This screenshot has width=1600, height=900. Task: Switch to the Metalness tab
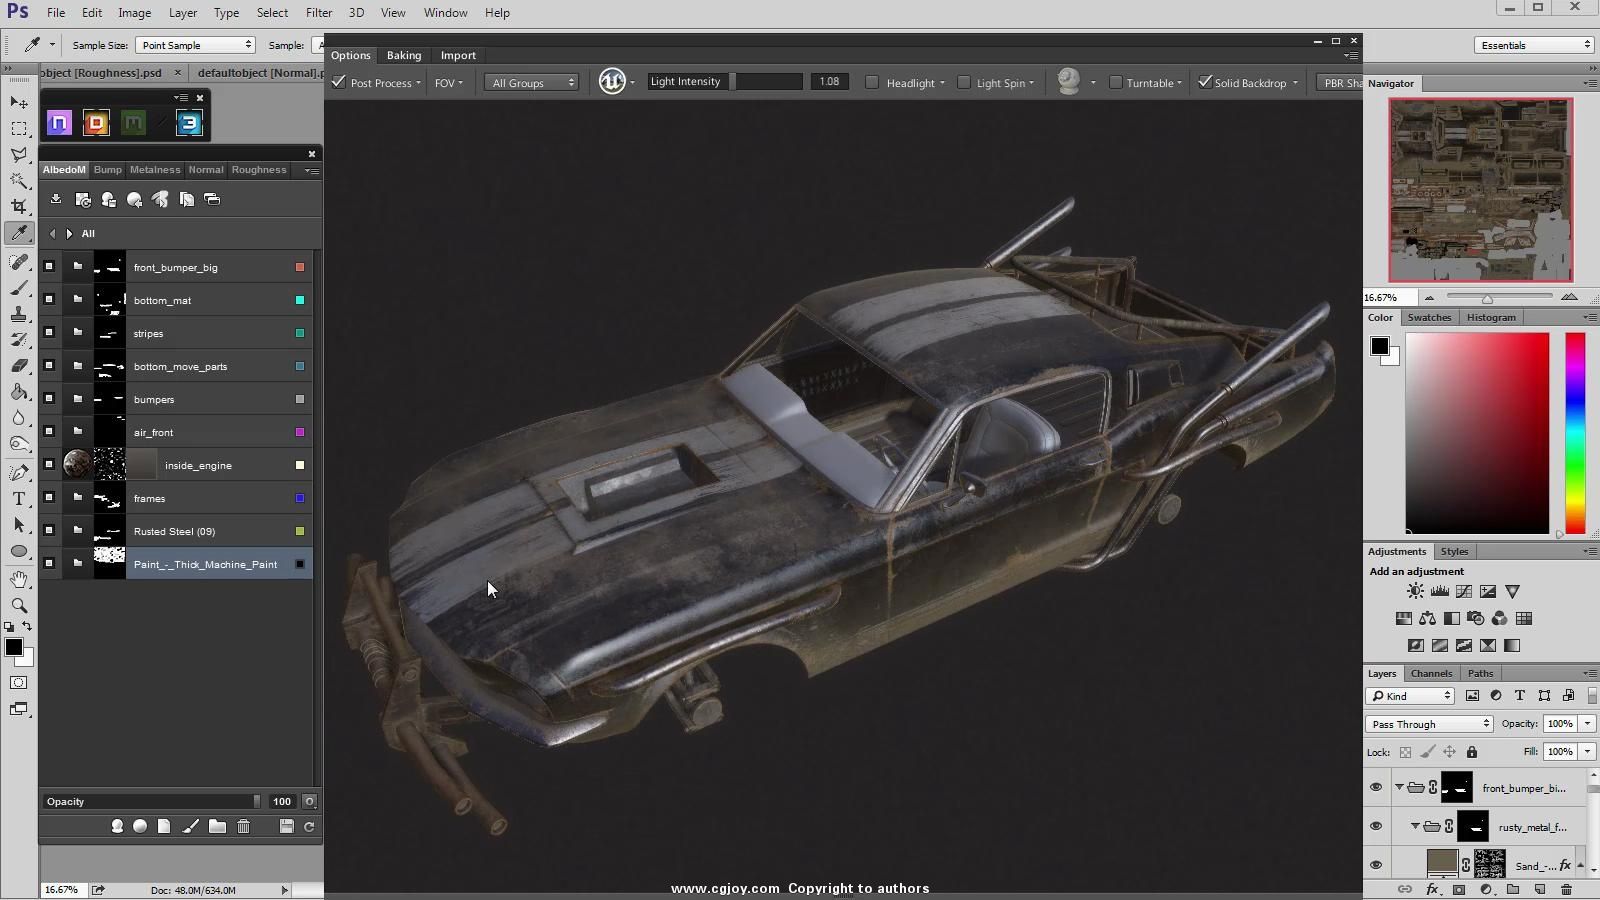click(155, 170)
